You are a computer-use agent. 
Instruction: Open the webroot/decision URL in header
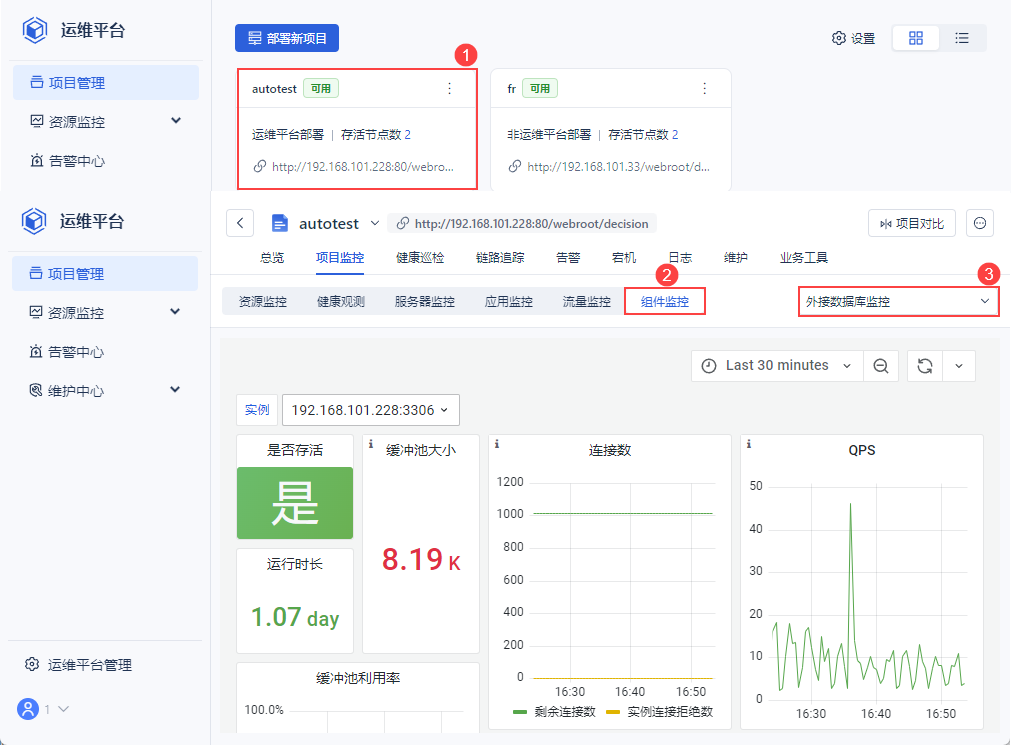(x=531, y=223)
